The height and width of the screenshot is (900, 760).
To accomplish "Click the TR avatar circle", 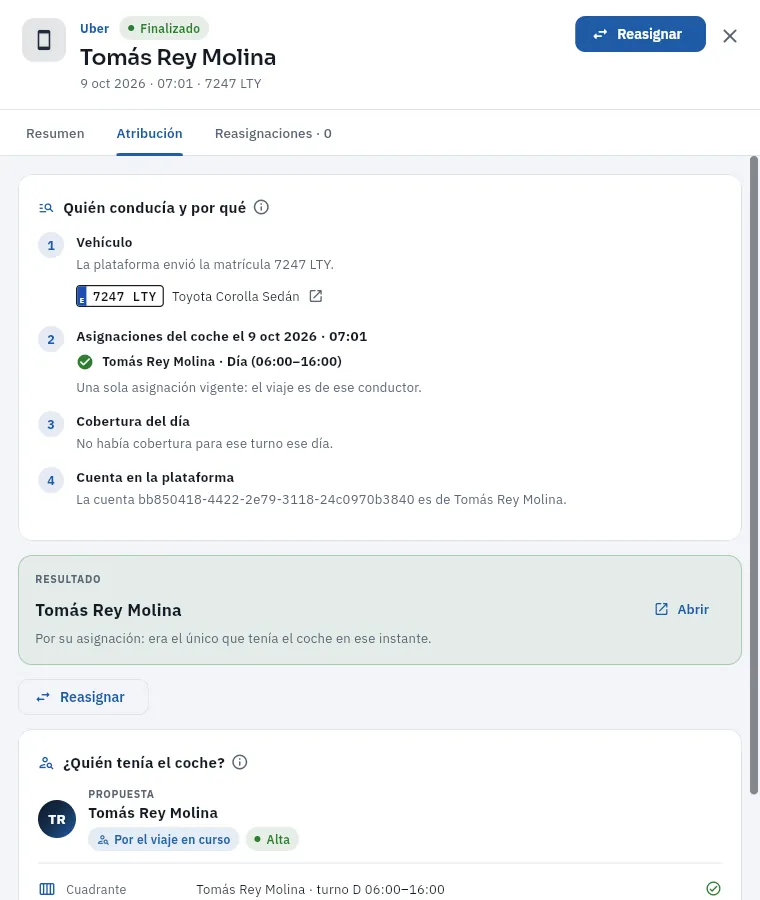I will click(57, 819).
